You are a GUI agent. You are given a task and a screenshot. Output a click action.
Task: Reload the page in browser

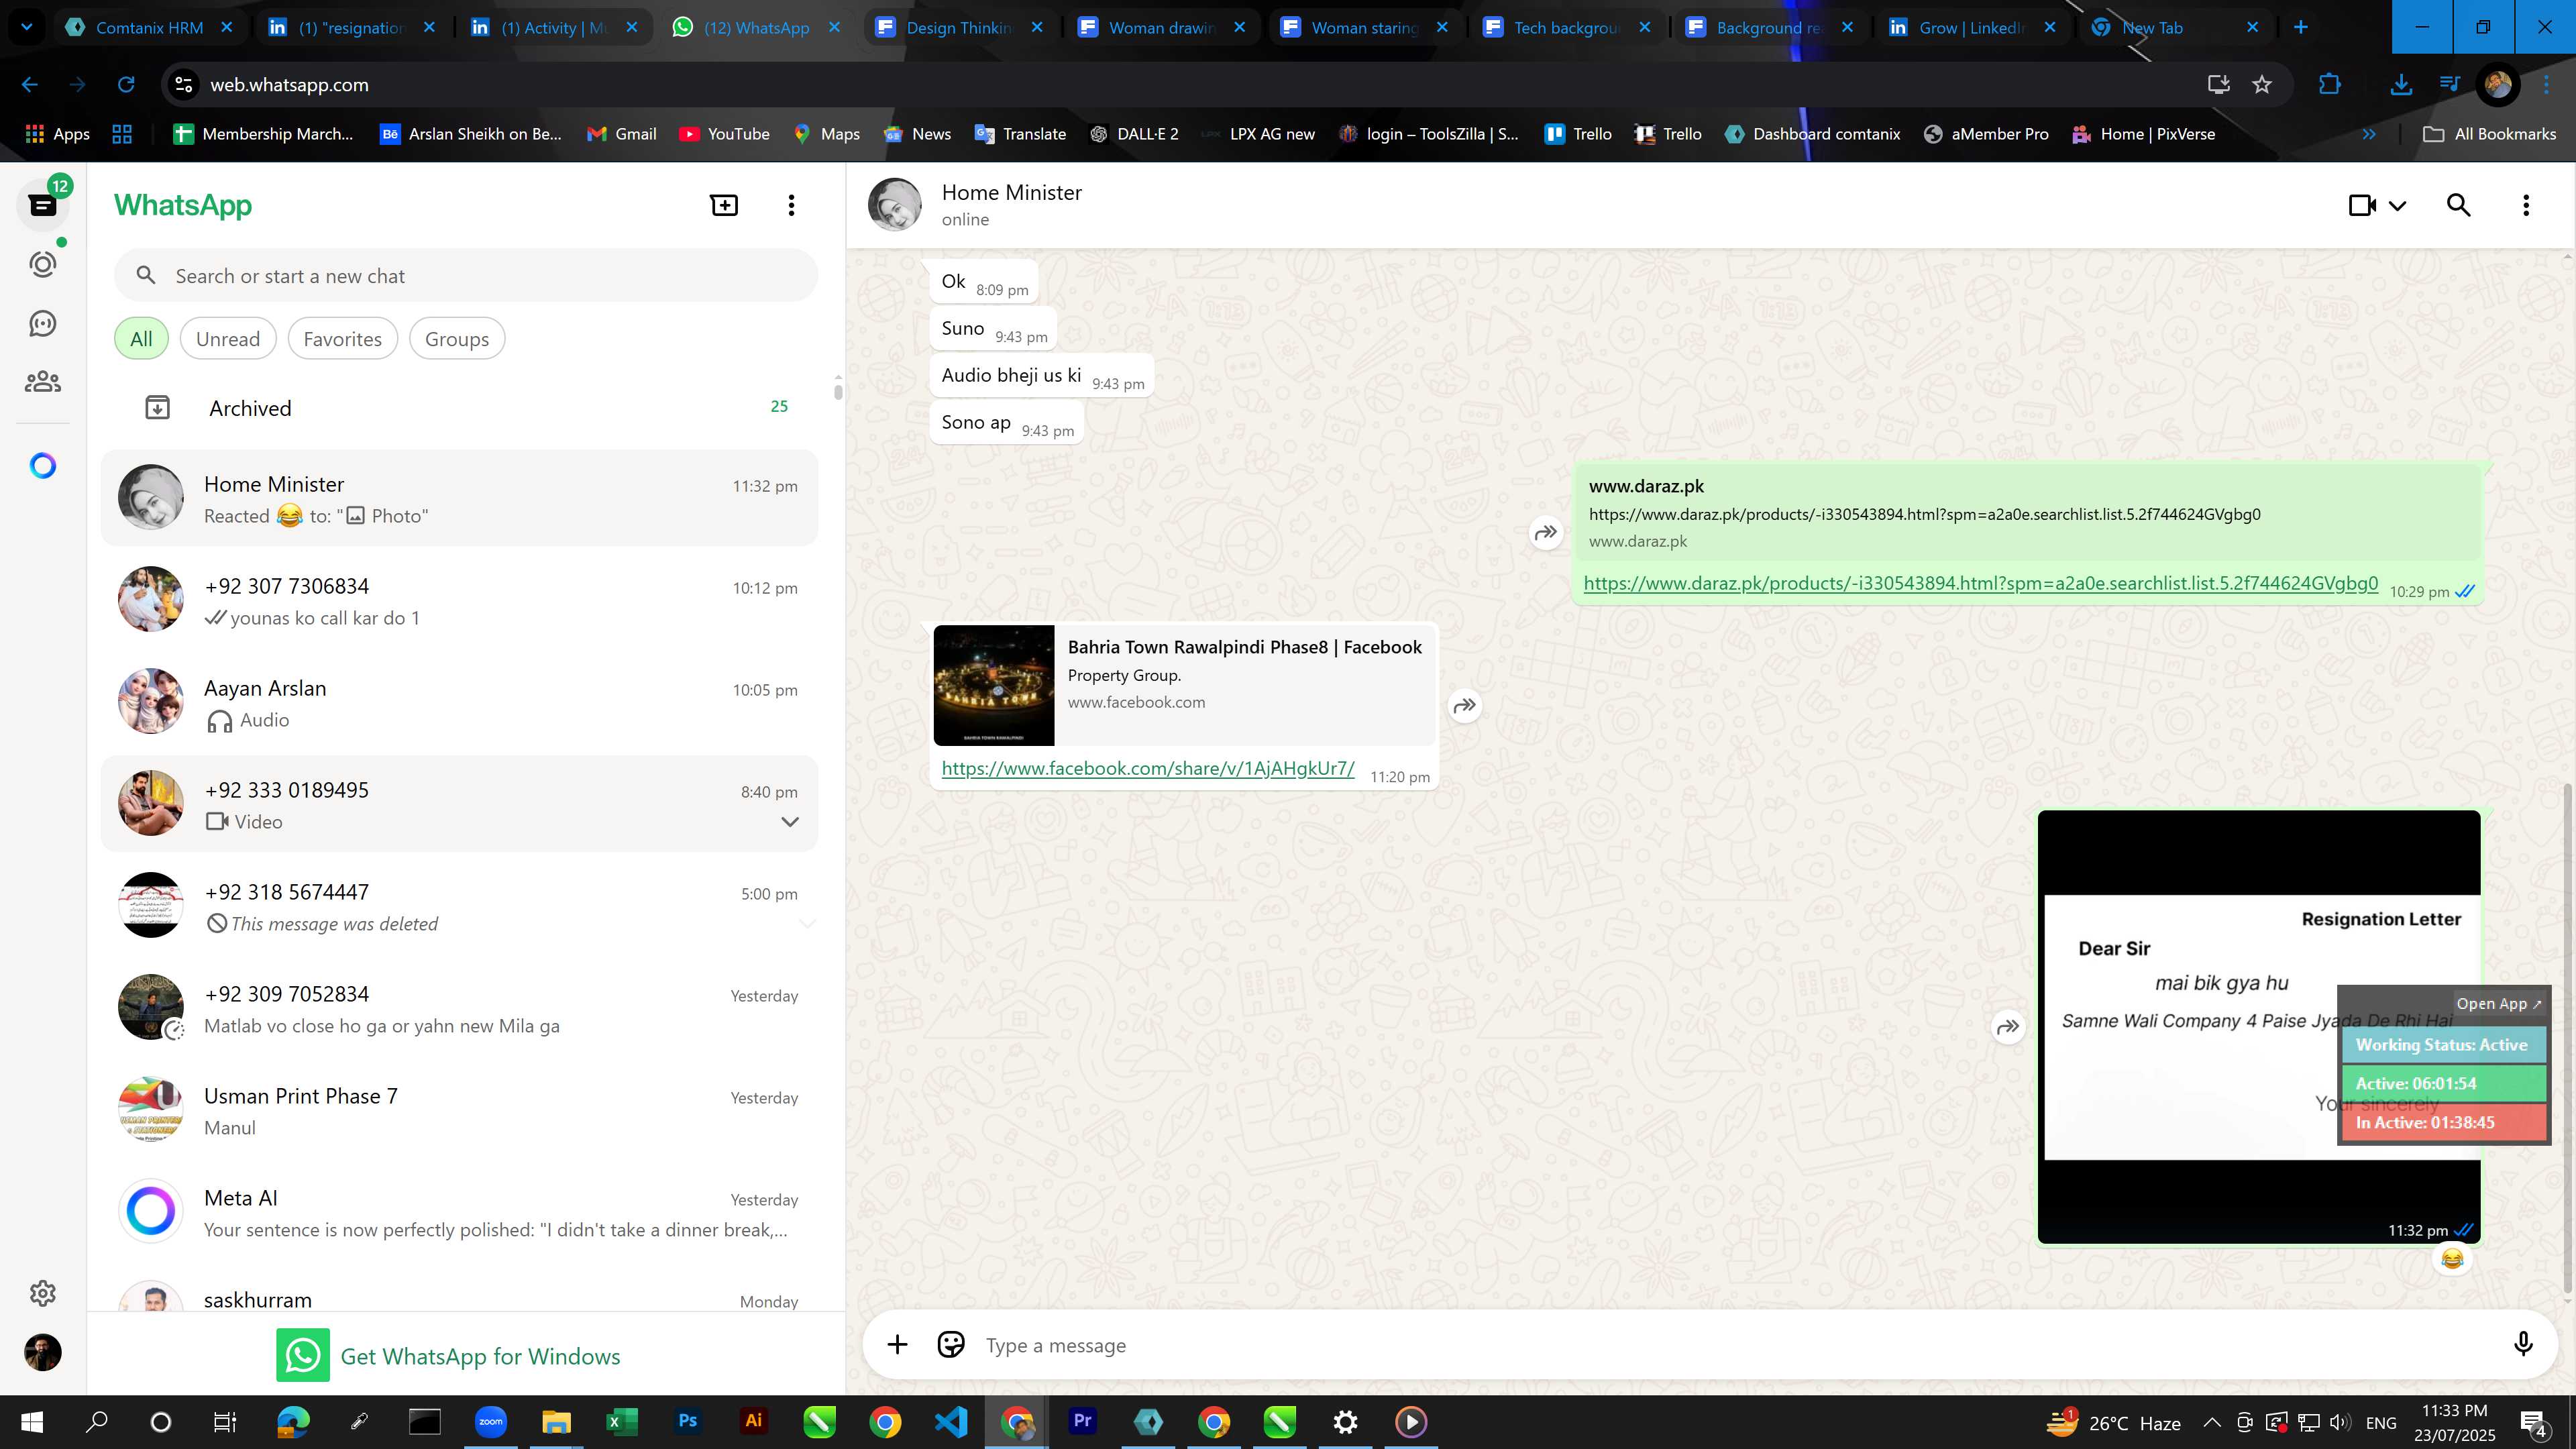tap(126, 85)
